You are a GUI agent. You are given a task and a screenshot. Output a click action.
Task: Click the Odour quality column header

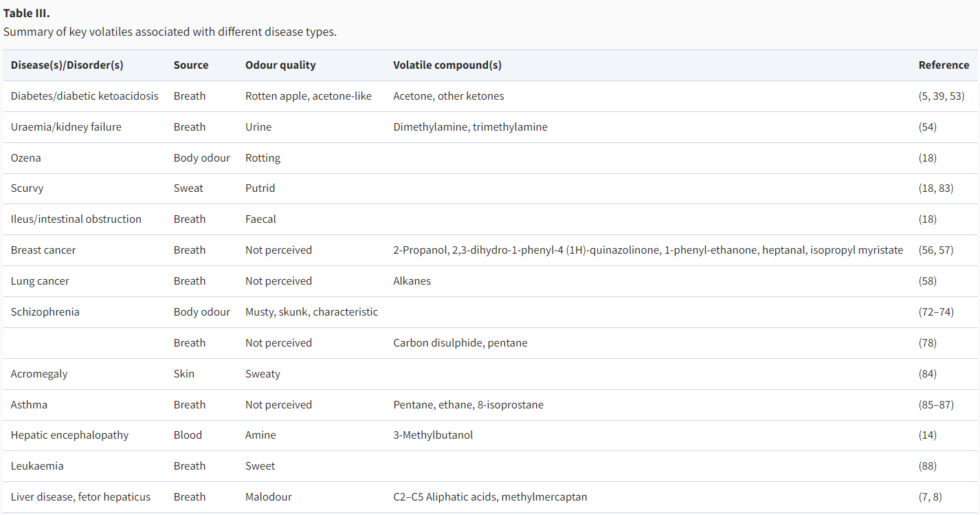pyautogui.click(x=280, y=65)
